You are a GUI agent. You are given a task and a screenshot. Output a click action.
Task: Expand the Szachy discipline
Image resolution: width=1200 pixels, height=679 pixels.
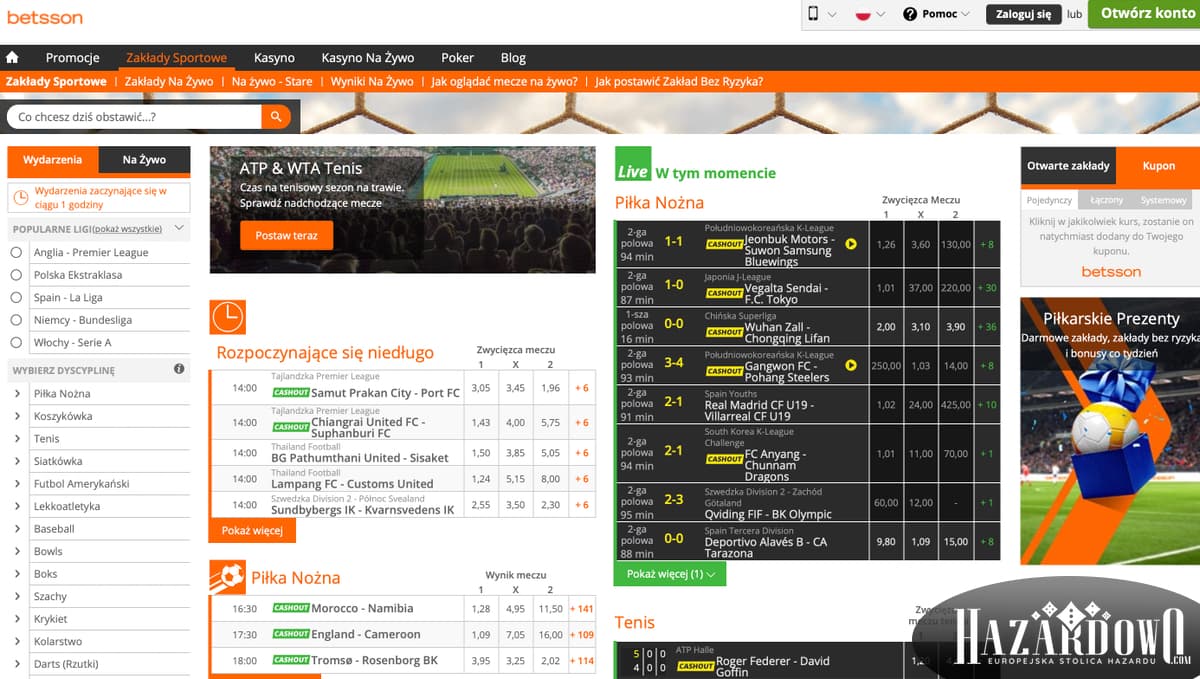click(18, 596)
